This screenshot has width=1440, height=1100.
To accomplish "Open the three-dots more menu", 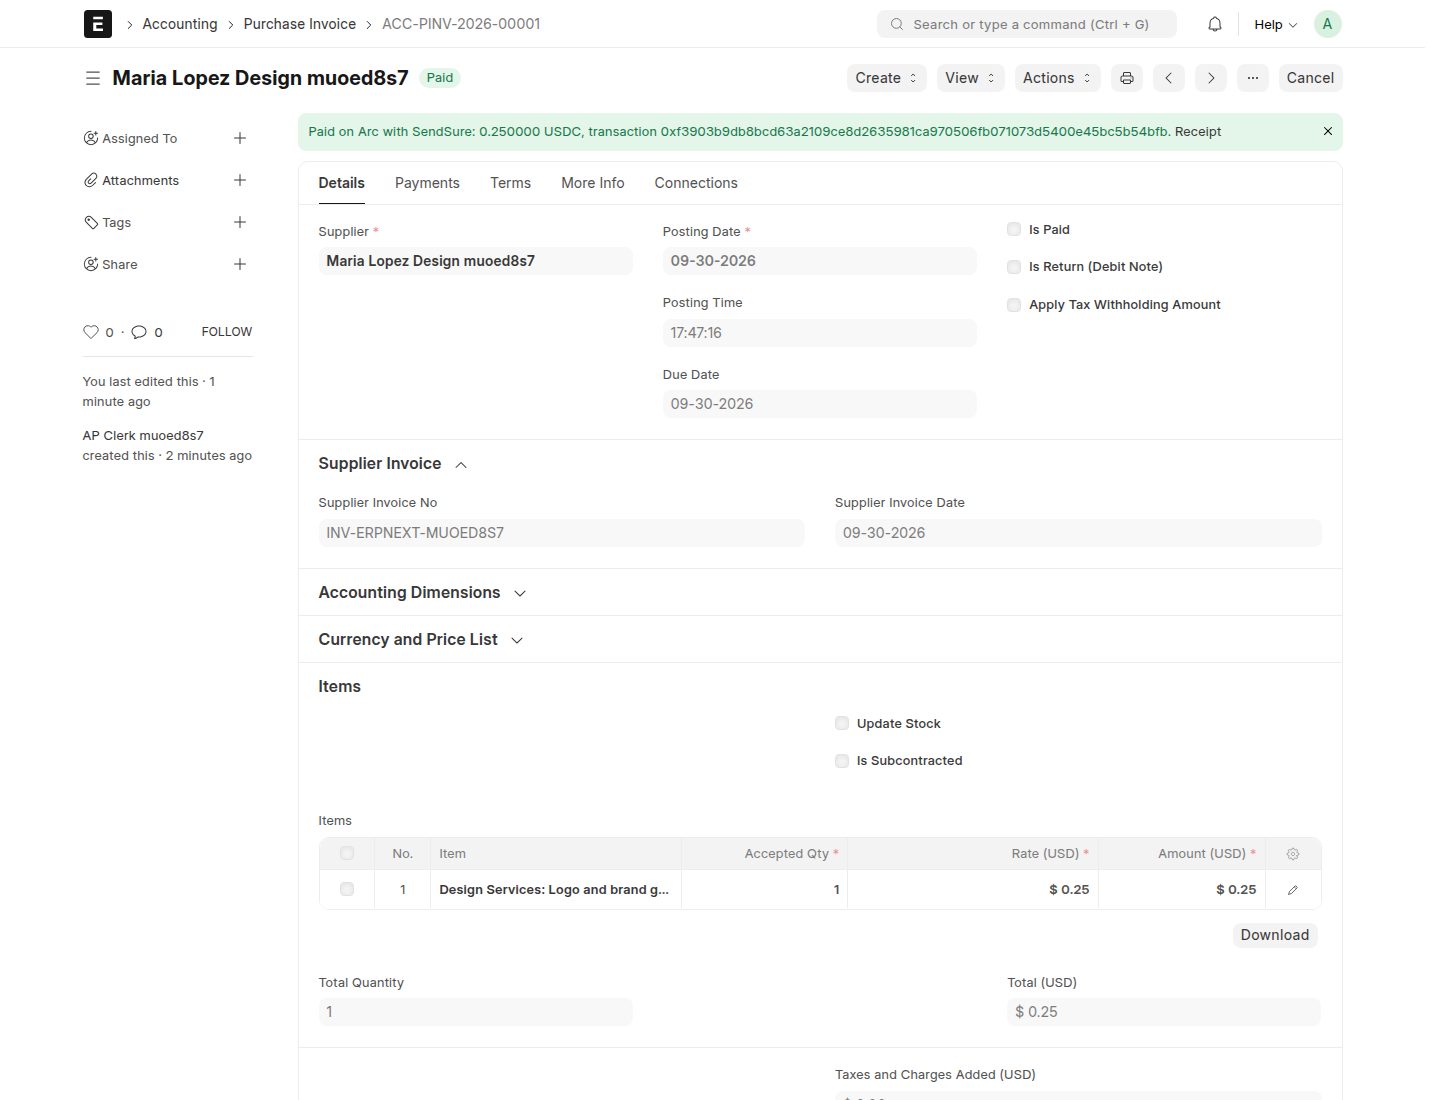I will (1253, 78).
